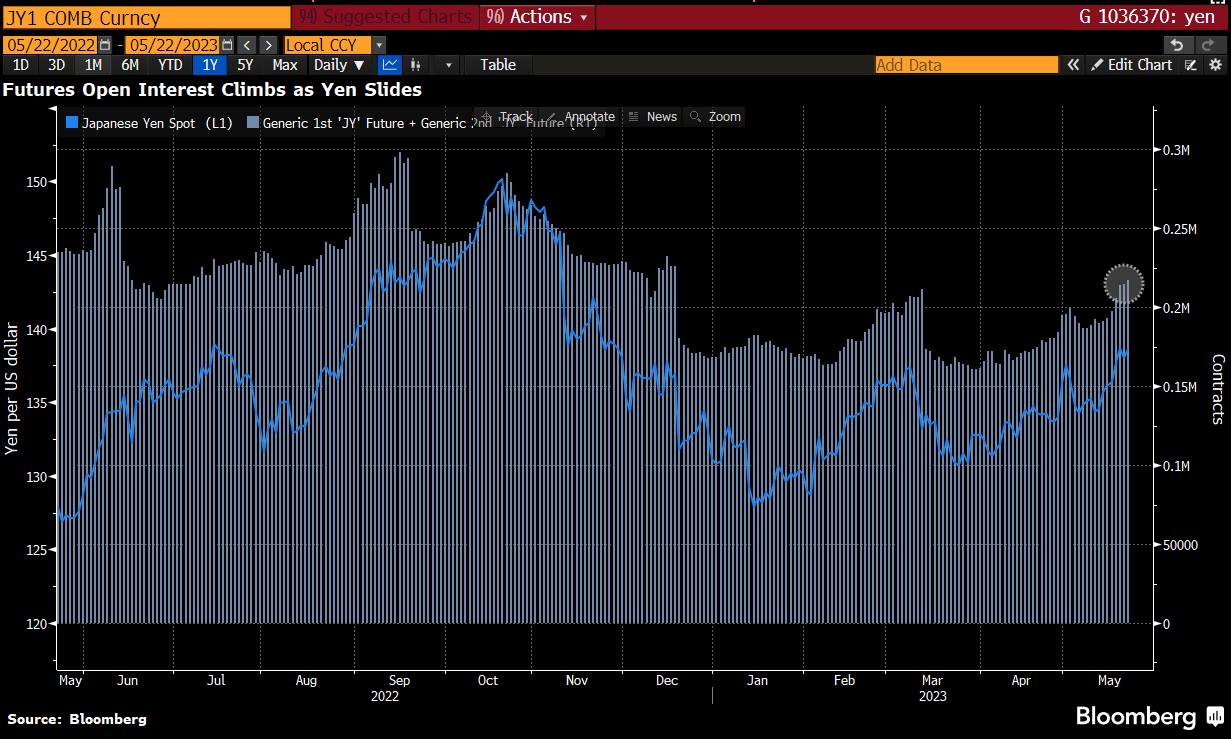Select the Max time range
Screen dimensions: 1231x739
click(285, 65)
